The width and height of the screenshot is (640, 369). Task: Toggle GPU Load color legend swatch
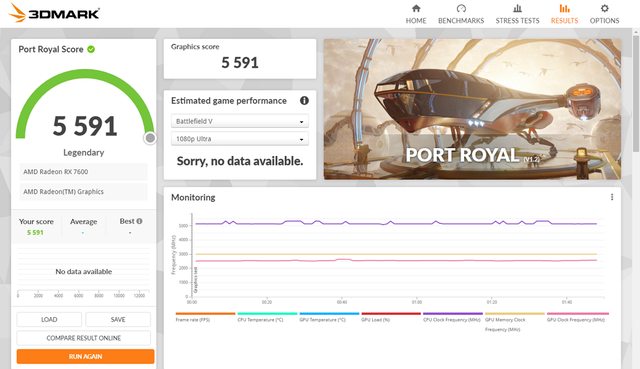[391, 313]
